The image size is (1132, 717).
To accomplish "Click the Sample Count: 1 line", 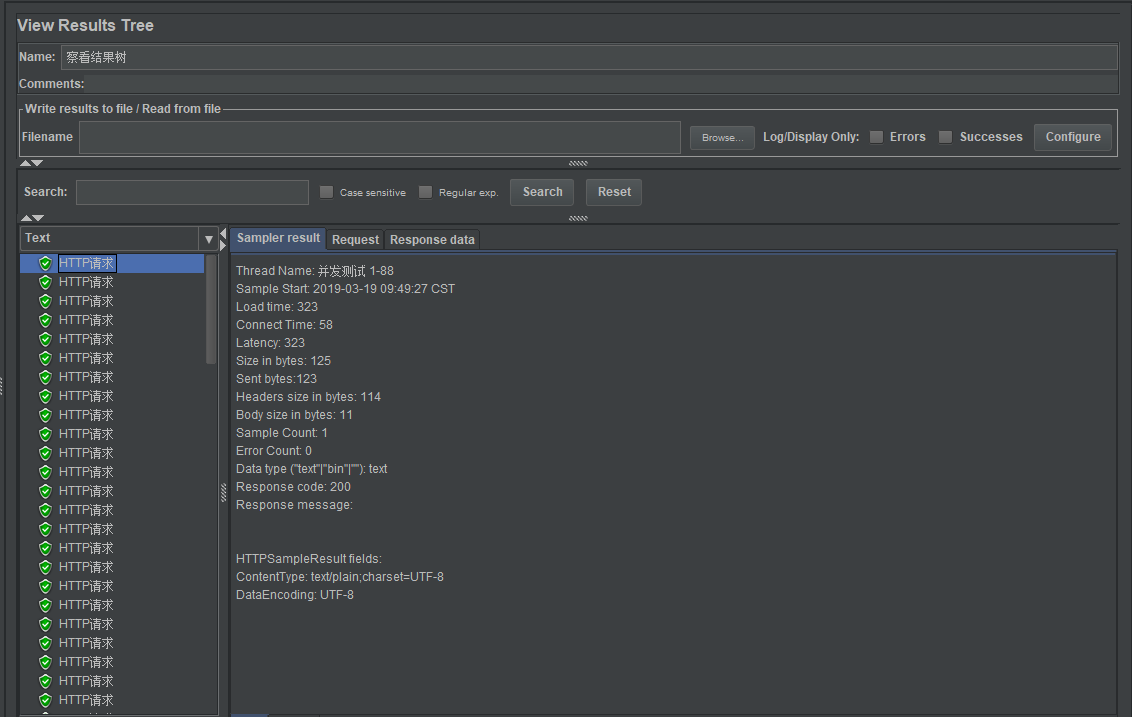I will pos(282,433).
